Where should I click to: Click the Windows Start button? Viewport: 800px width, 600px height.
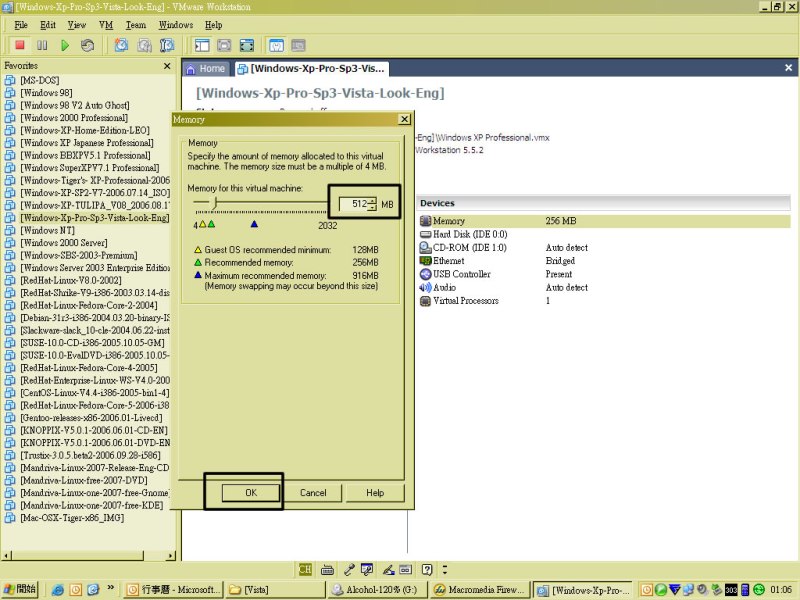click(x=20, y=589)
